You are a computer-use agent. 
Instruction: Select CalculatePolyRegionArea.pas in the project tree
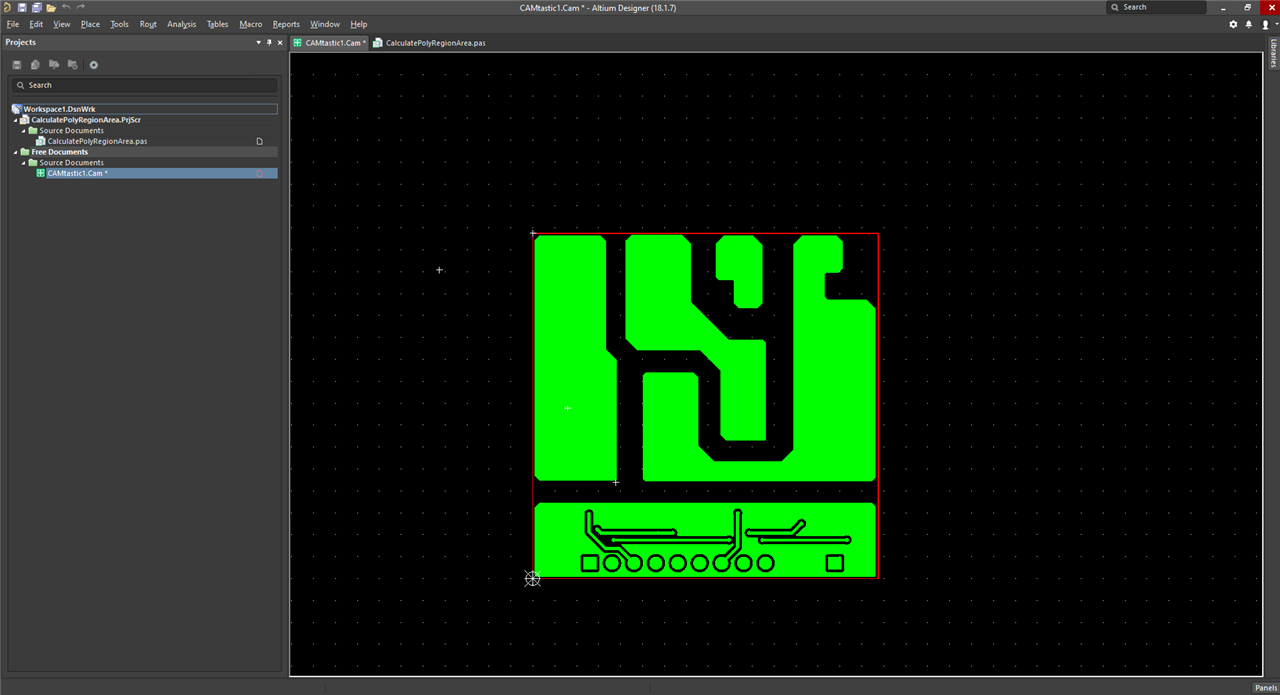click(97, 141)
